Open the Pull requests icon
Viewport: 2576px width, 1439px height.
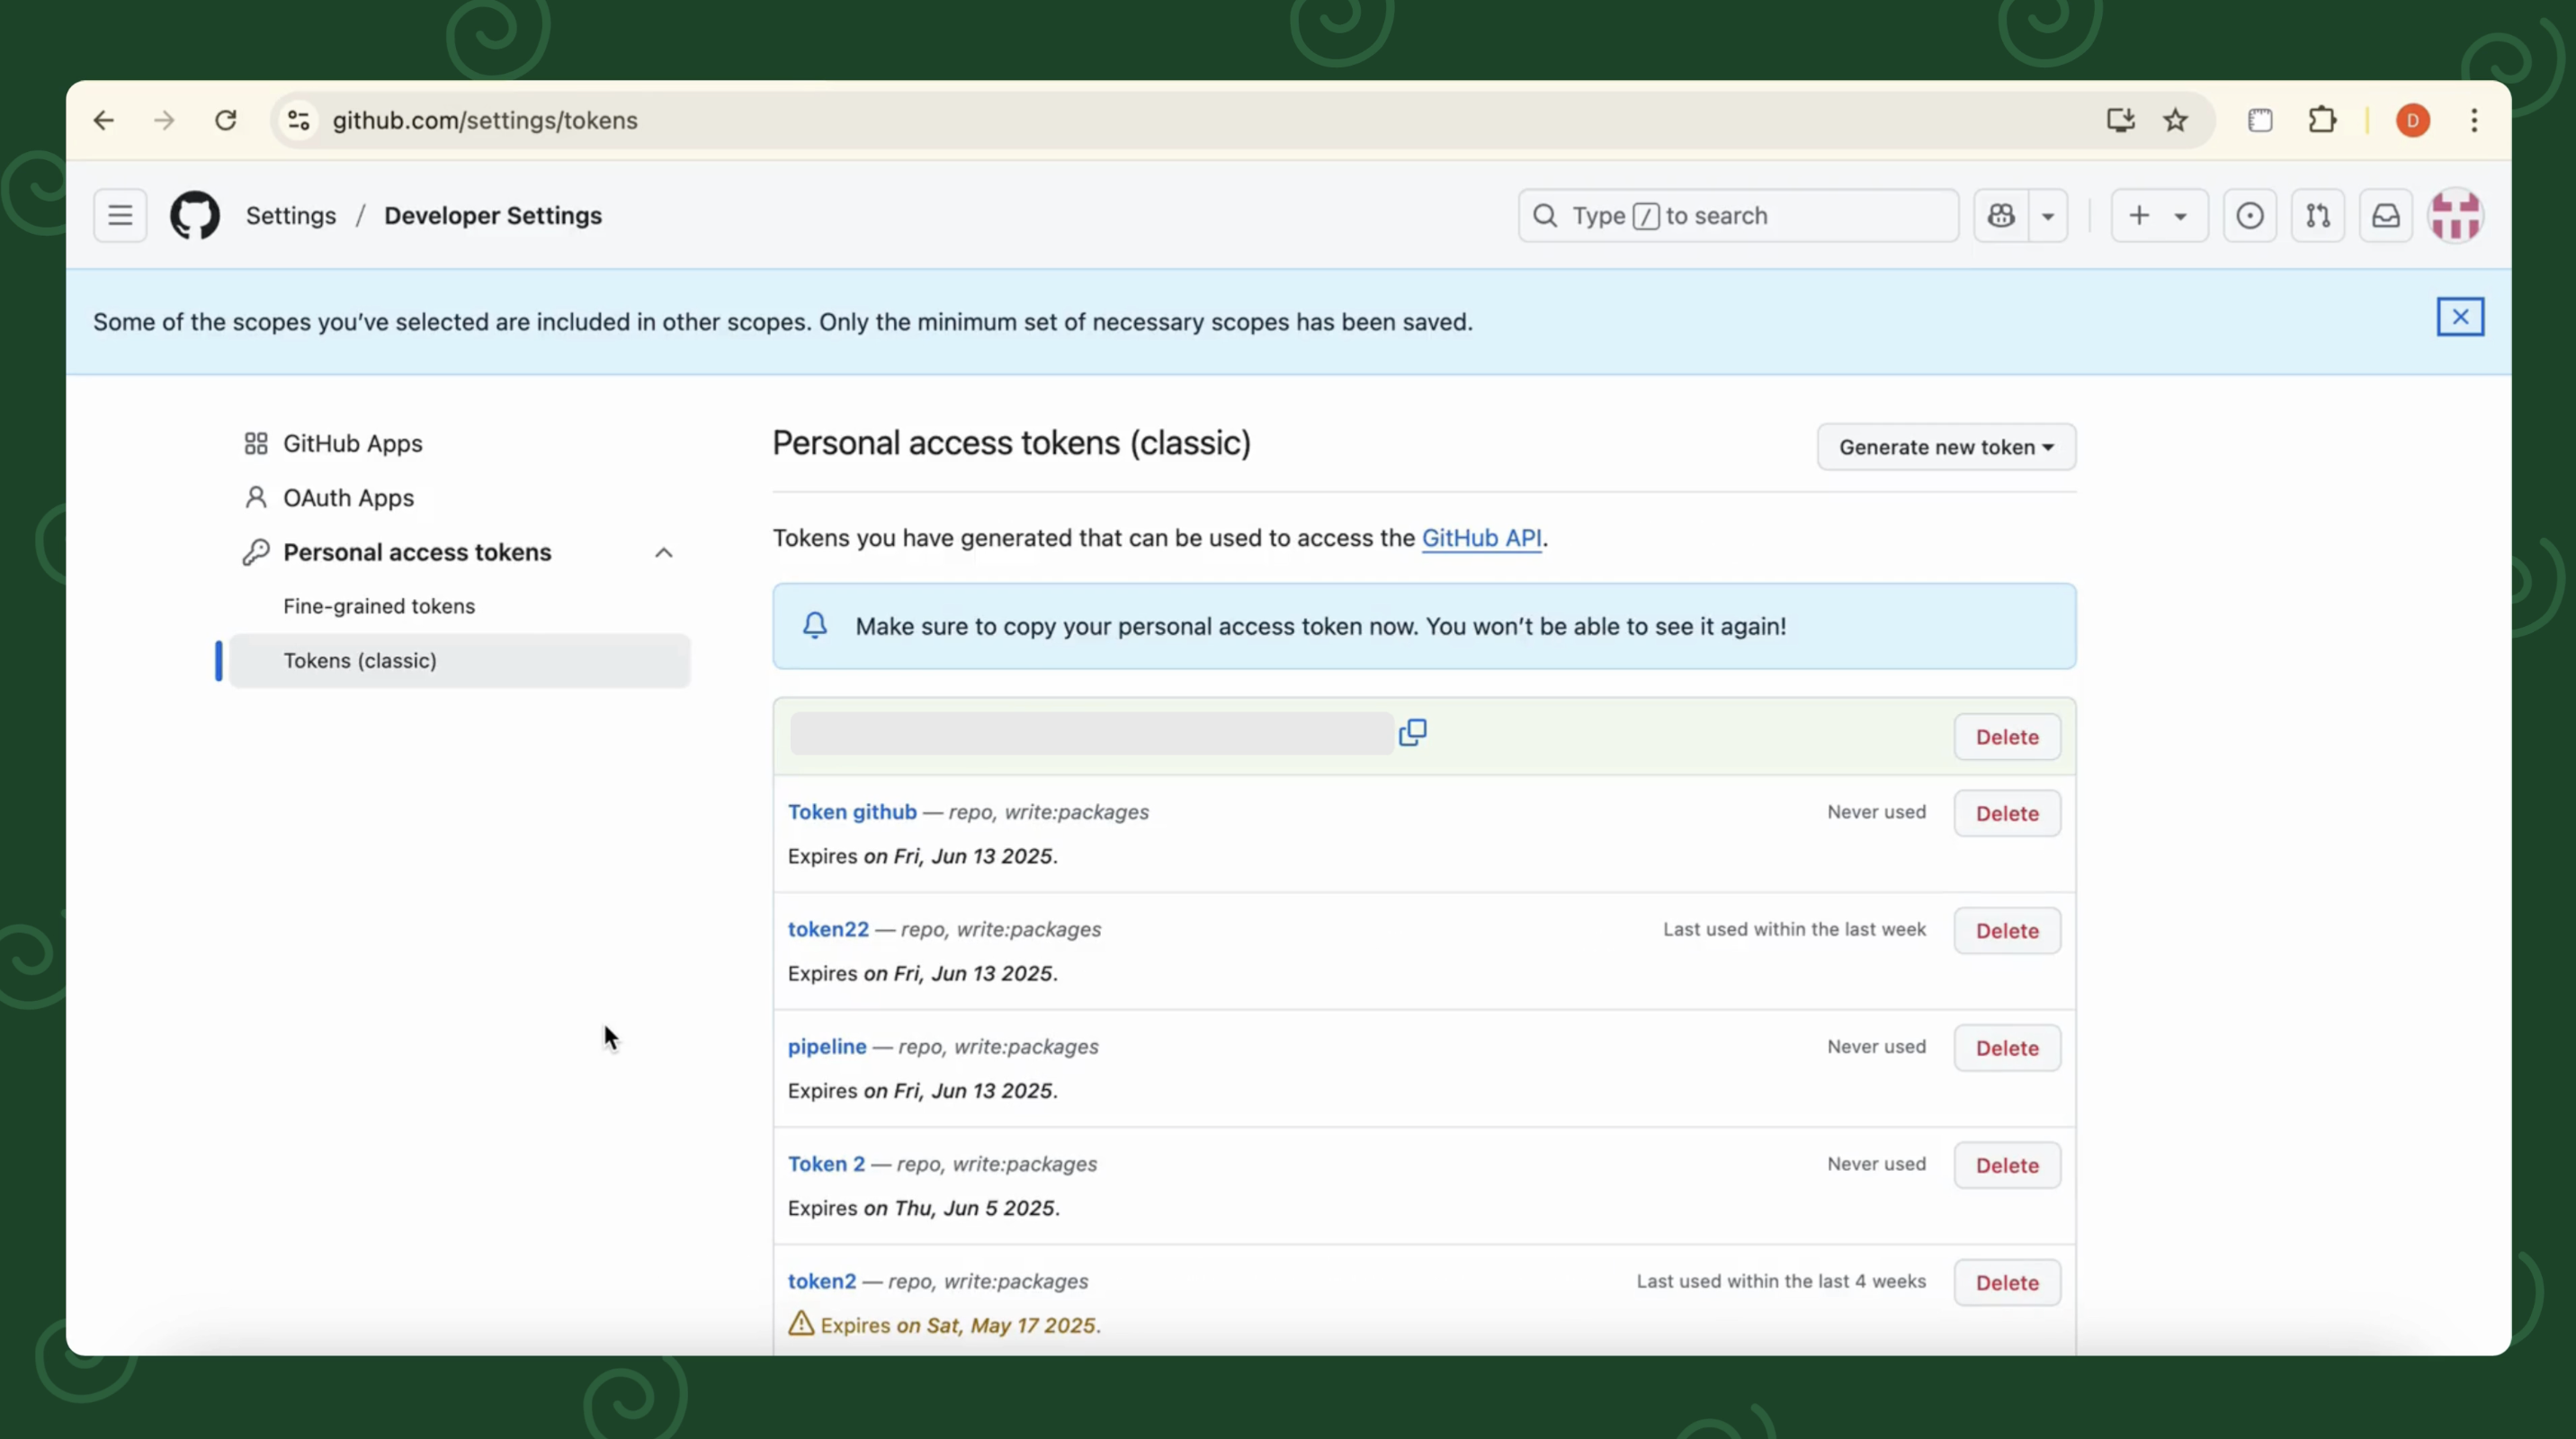tap(2318, 215)
